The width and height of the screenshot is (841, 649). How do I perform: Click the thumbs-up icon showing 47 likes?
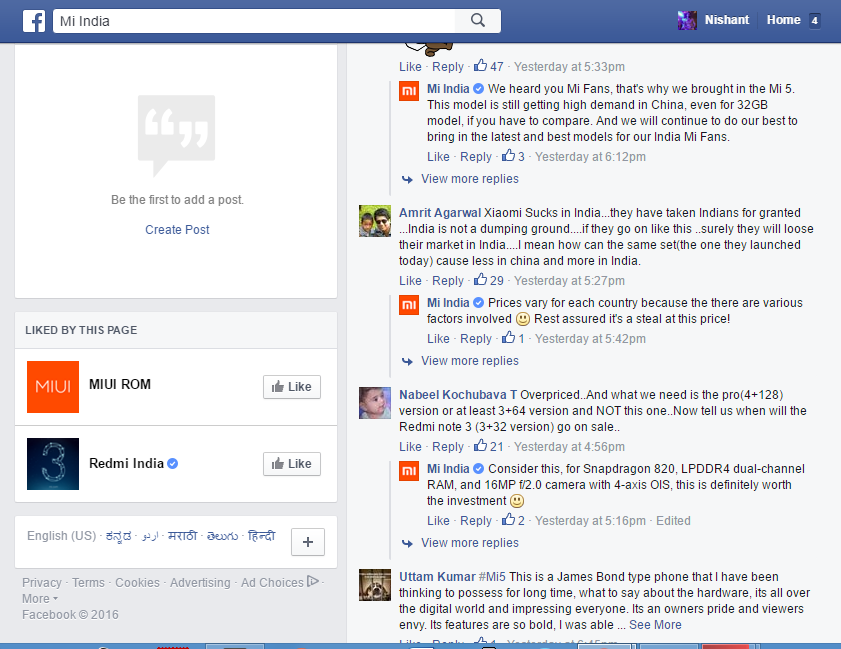[x=481, y=66]
